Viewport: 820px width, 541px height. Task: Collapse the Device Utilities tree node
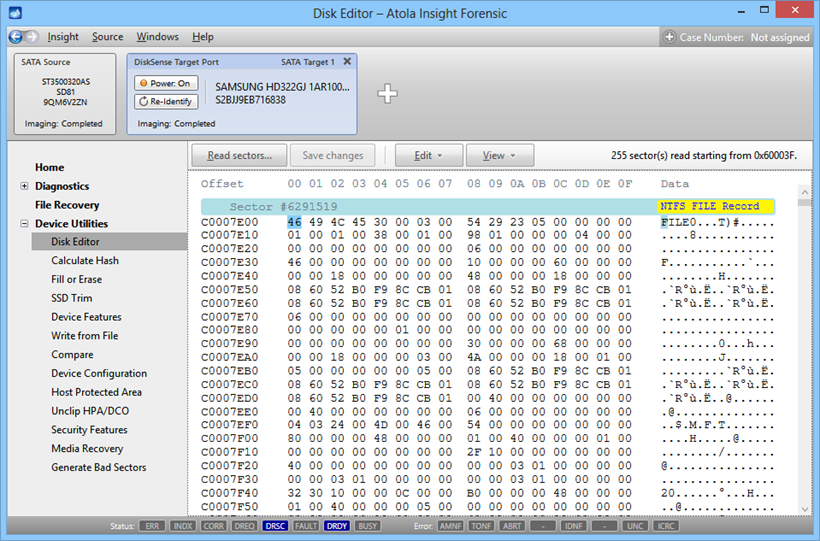24,223
